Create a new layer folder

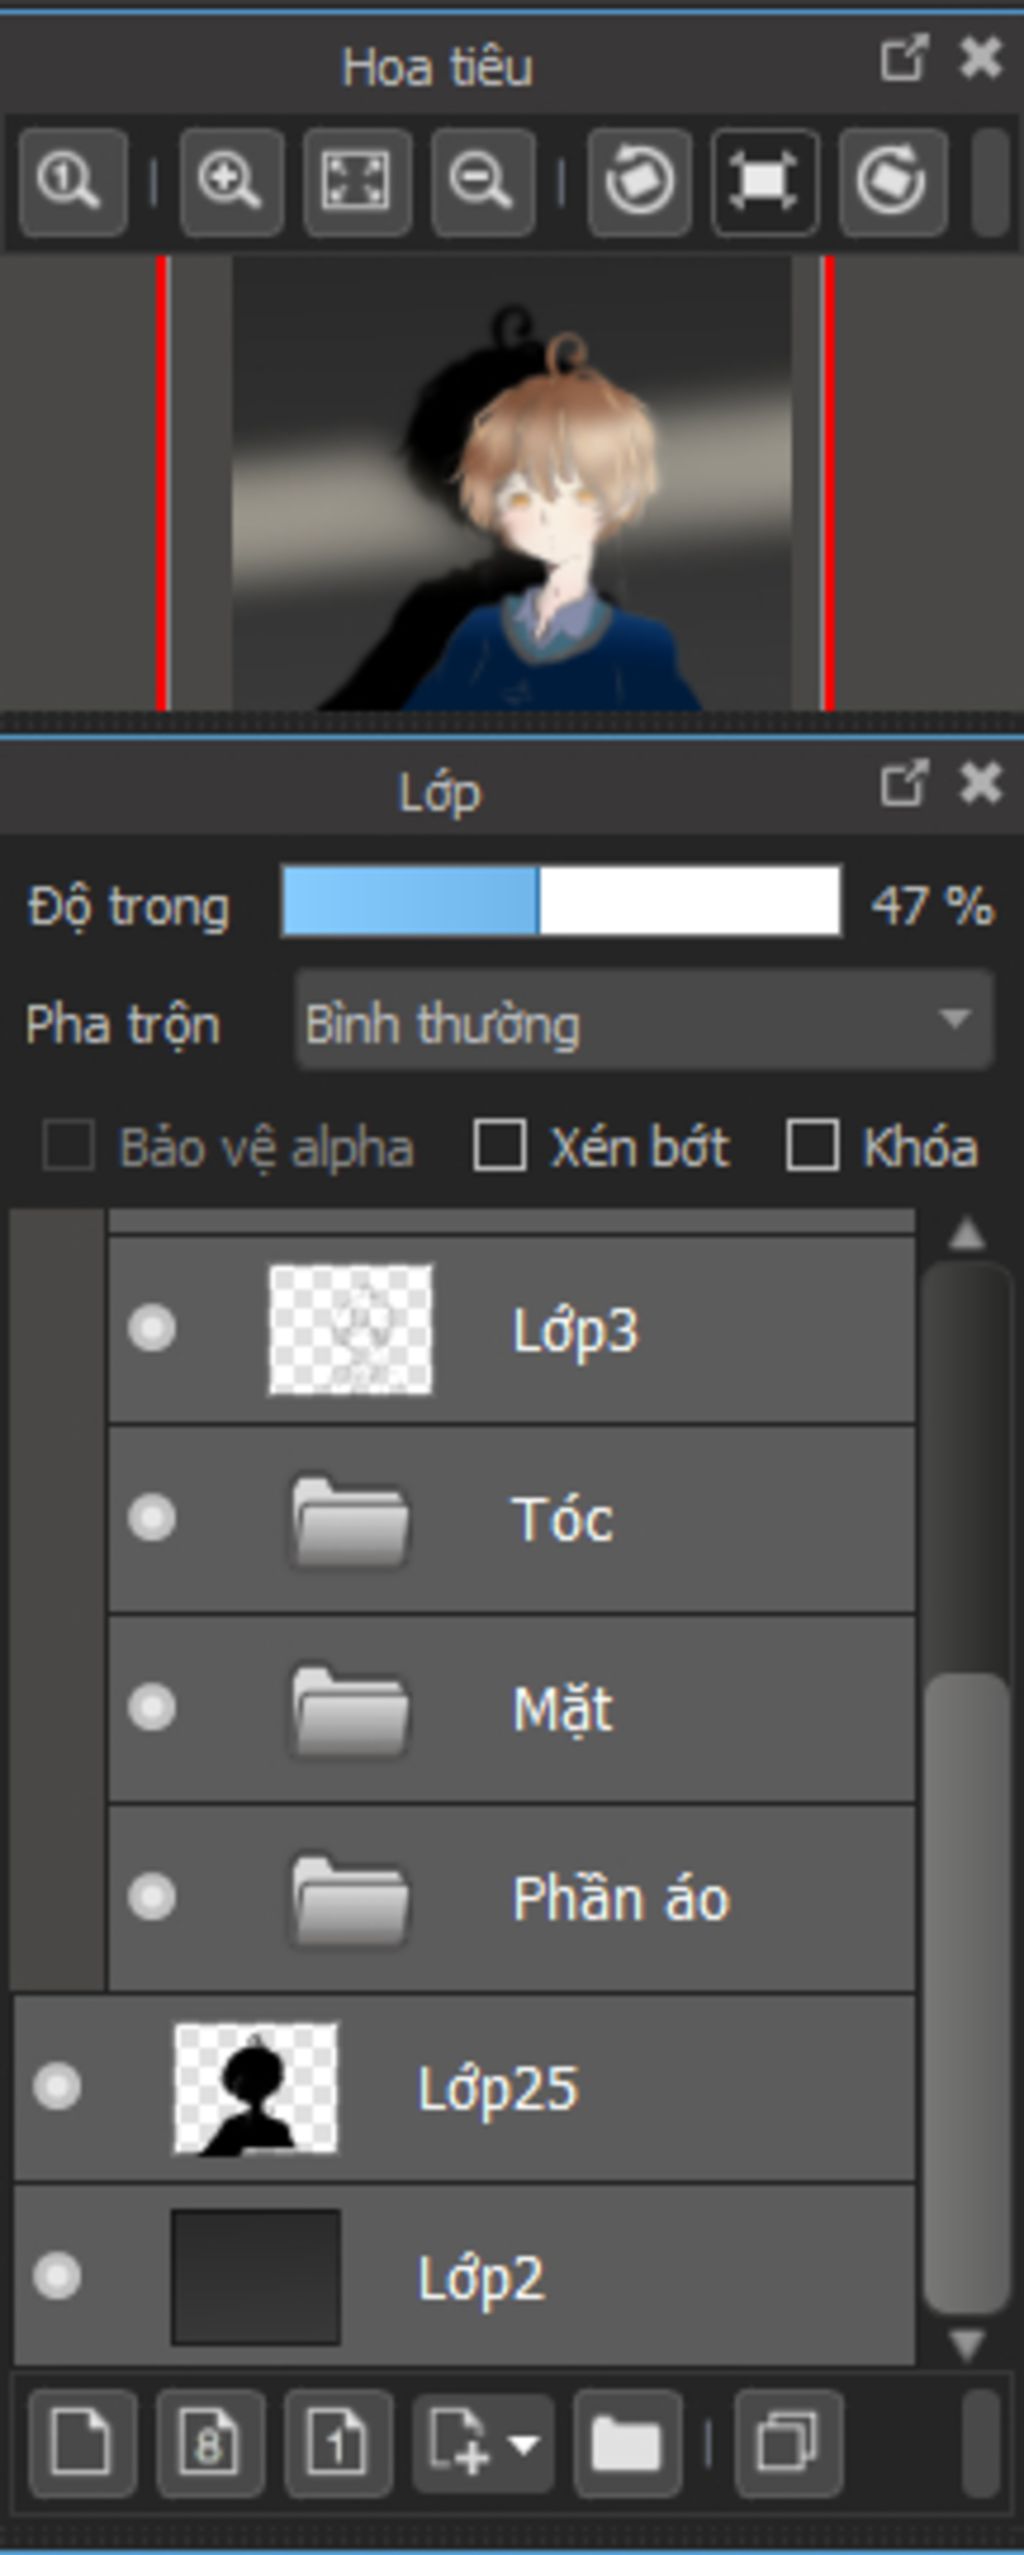[627, 2444]
